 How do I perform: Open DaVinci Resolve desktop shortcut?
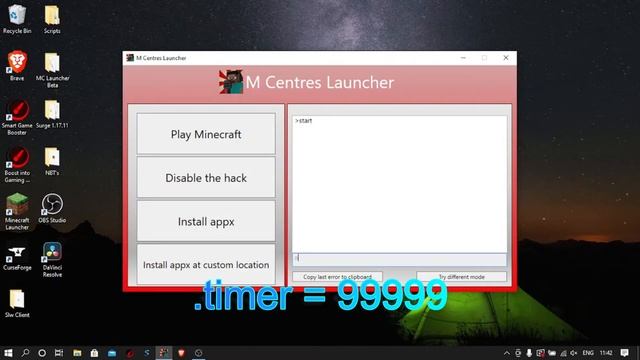(52, 260)
